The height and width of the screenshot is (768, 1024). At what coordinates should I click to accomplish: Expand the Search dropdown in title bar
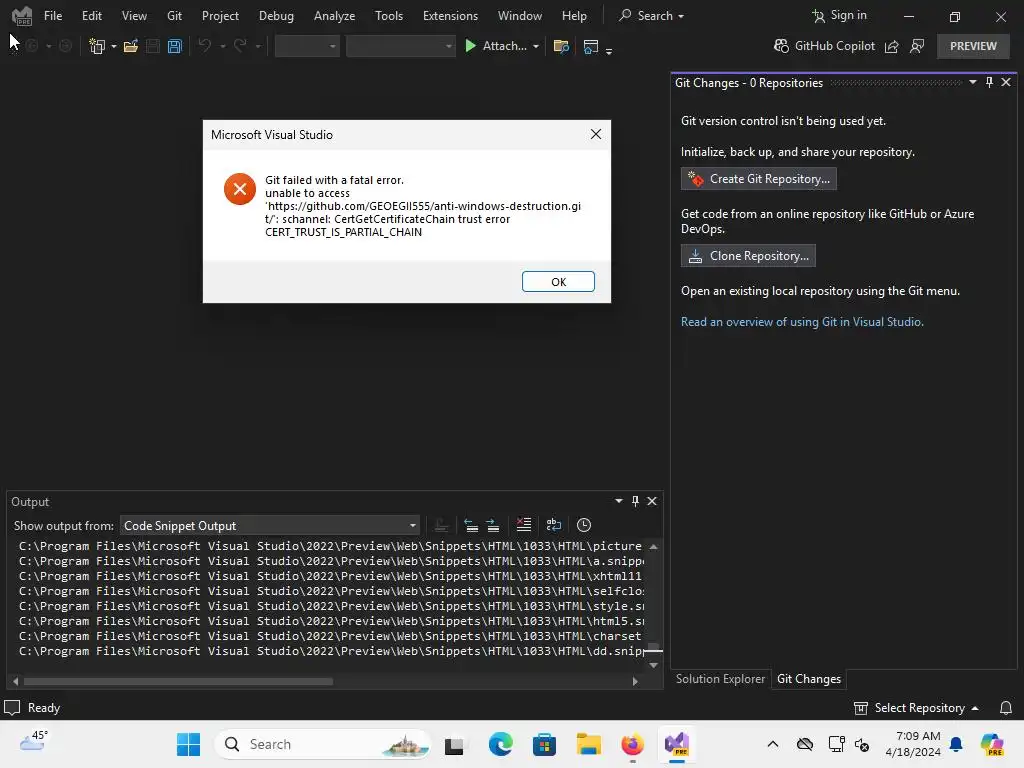(680, 16)
